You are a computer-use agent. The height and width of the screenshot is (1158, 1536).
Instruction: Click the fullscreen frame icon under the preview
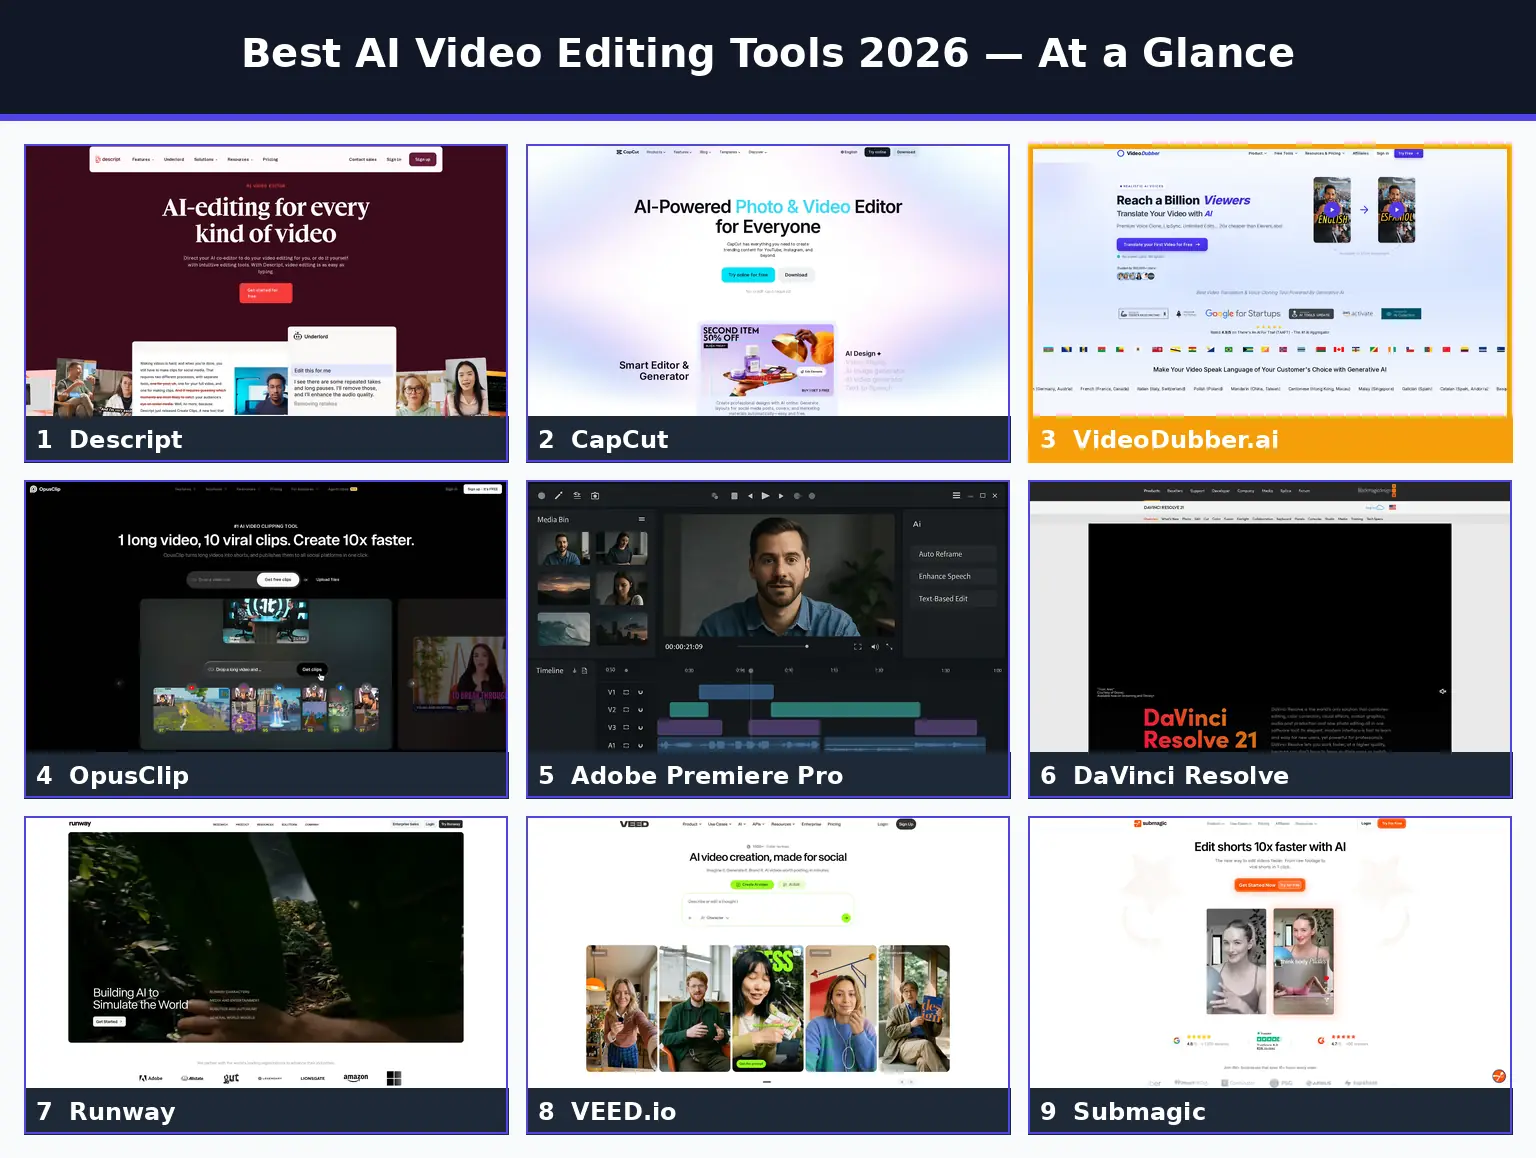point(857,647)
